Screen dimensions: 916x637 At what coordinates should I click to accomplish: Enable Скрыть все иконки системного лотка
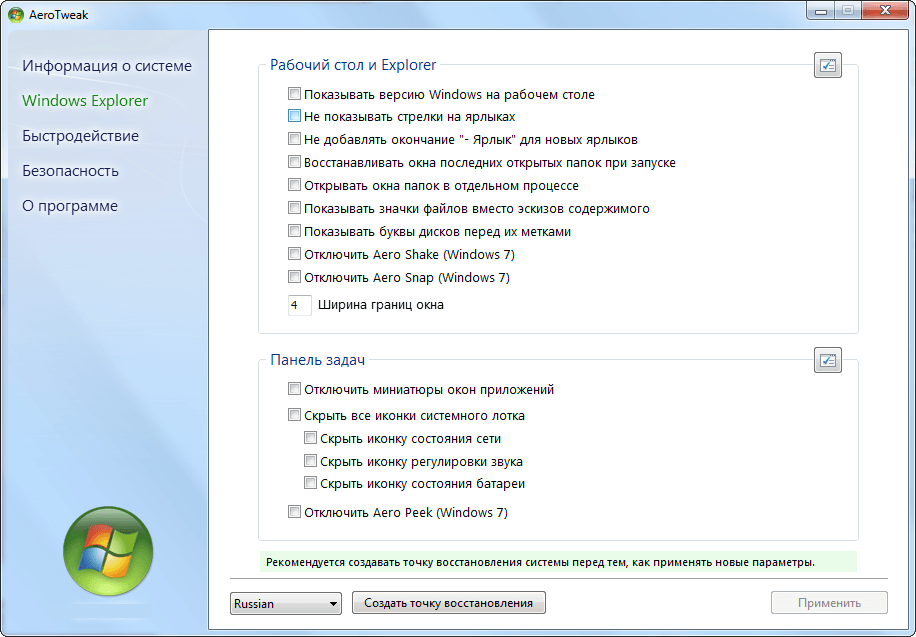(294, 416)
